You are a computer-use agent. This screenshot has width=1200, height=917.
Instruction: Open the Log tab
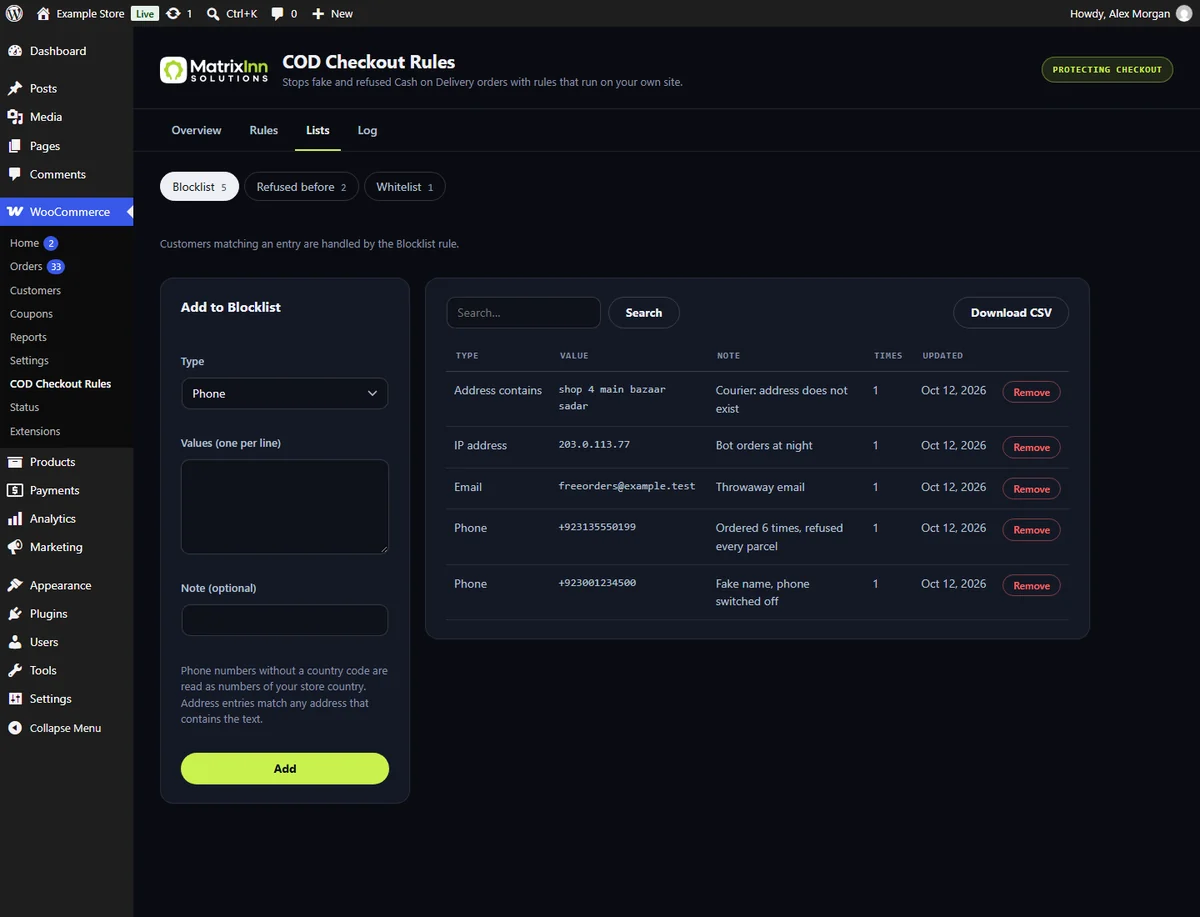367,130
